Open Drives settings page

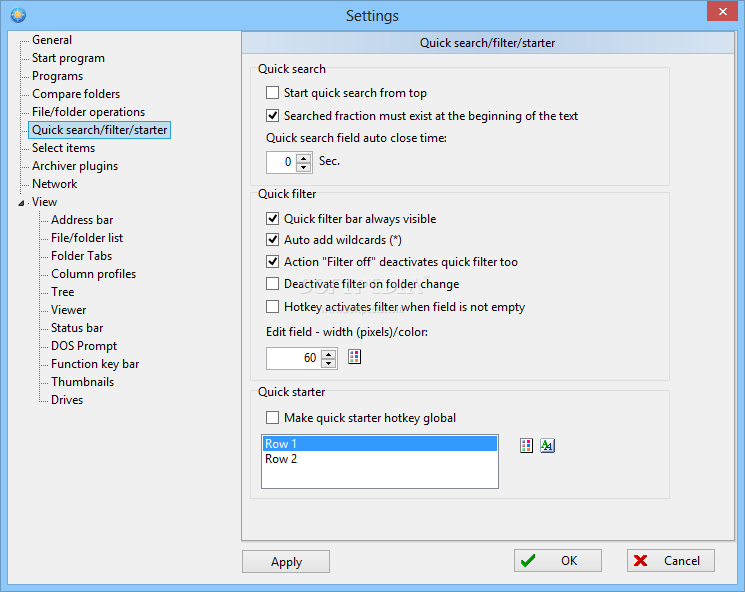(x=67, y=400)
